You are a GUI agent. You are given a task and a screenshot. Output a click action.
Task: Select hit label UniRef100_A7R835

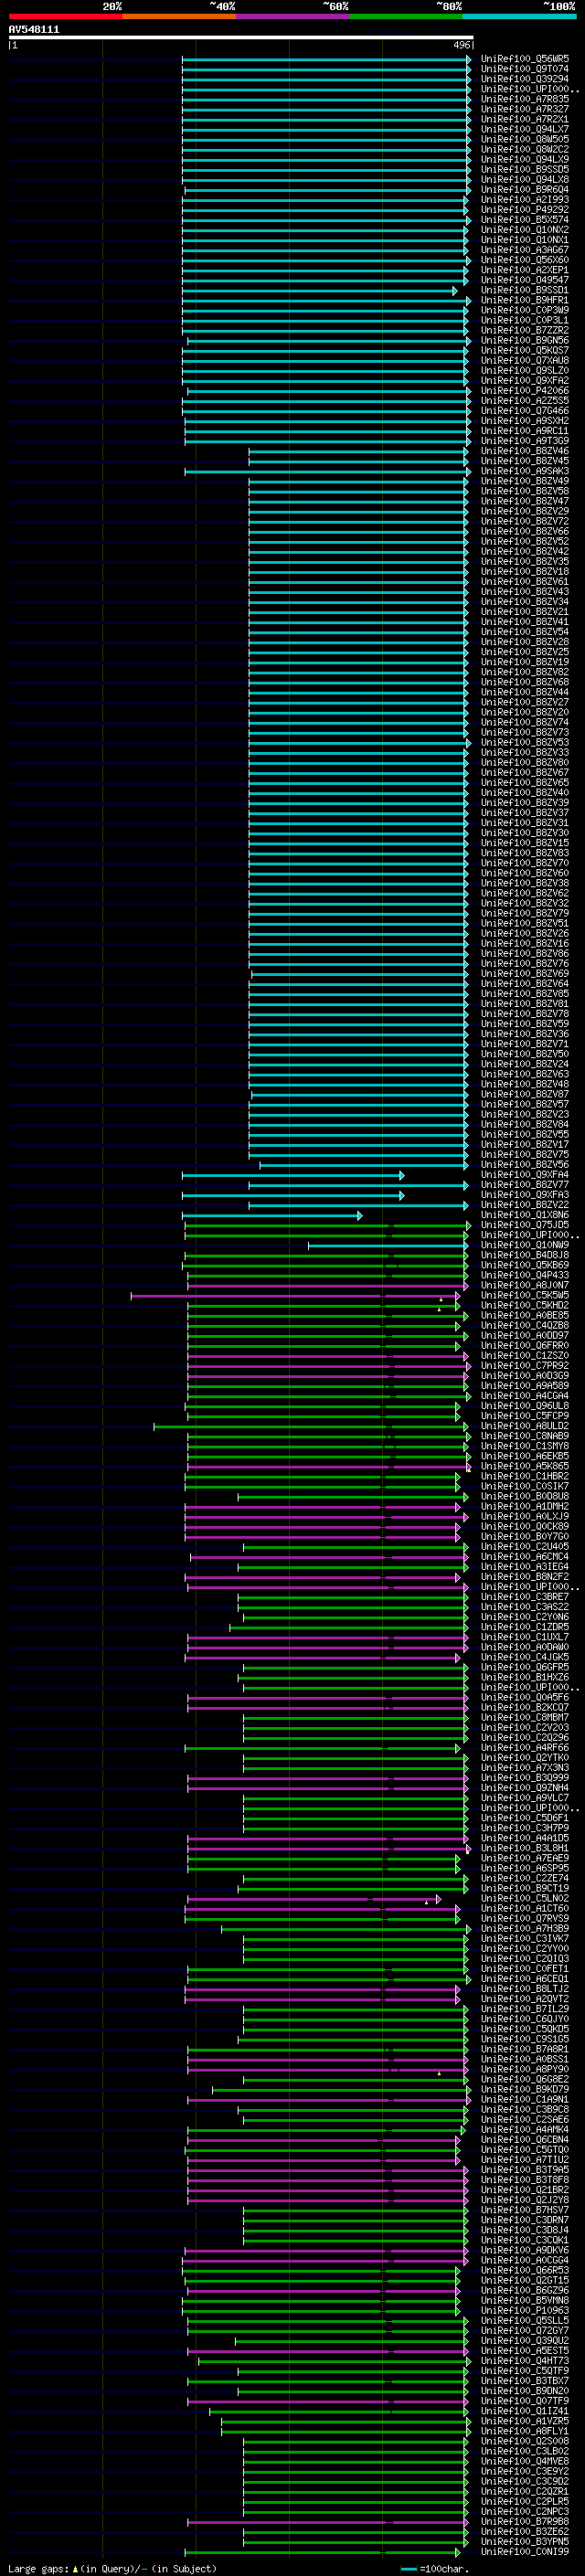point(525,99)
